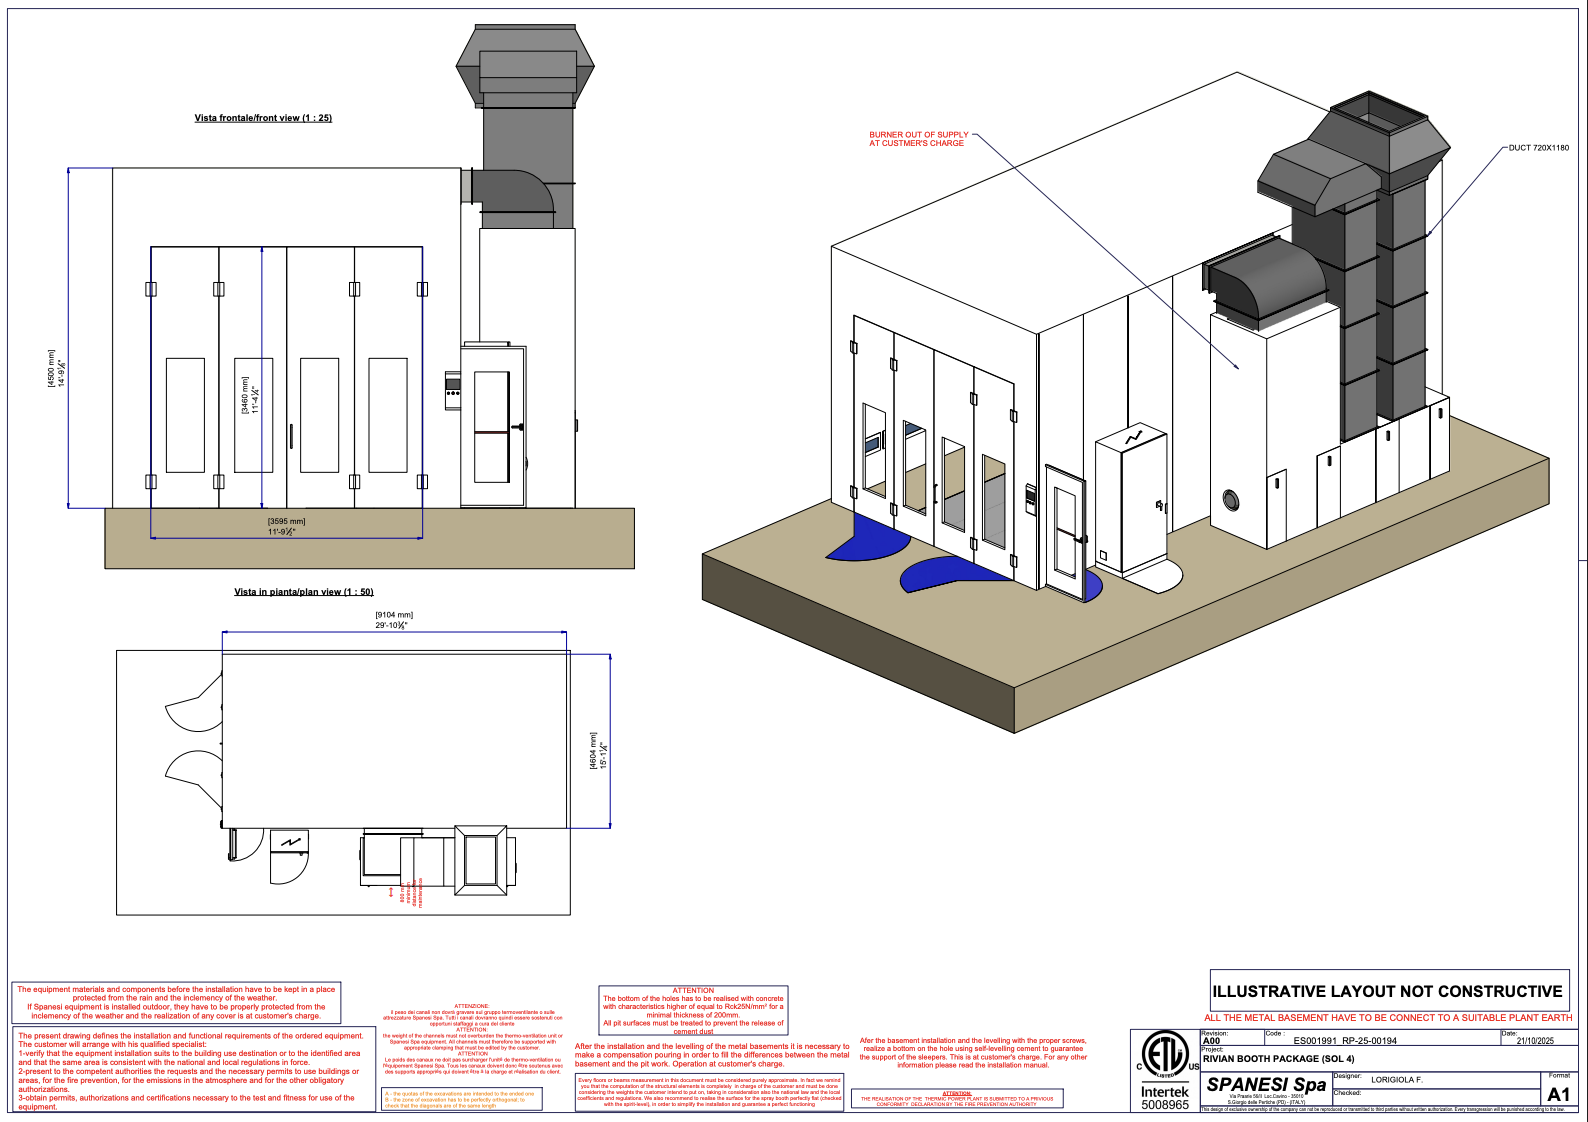Click the side service door in front view
This screenshot has width=1588, height=1122.
click(493, 427)
